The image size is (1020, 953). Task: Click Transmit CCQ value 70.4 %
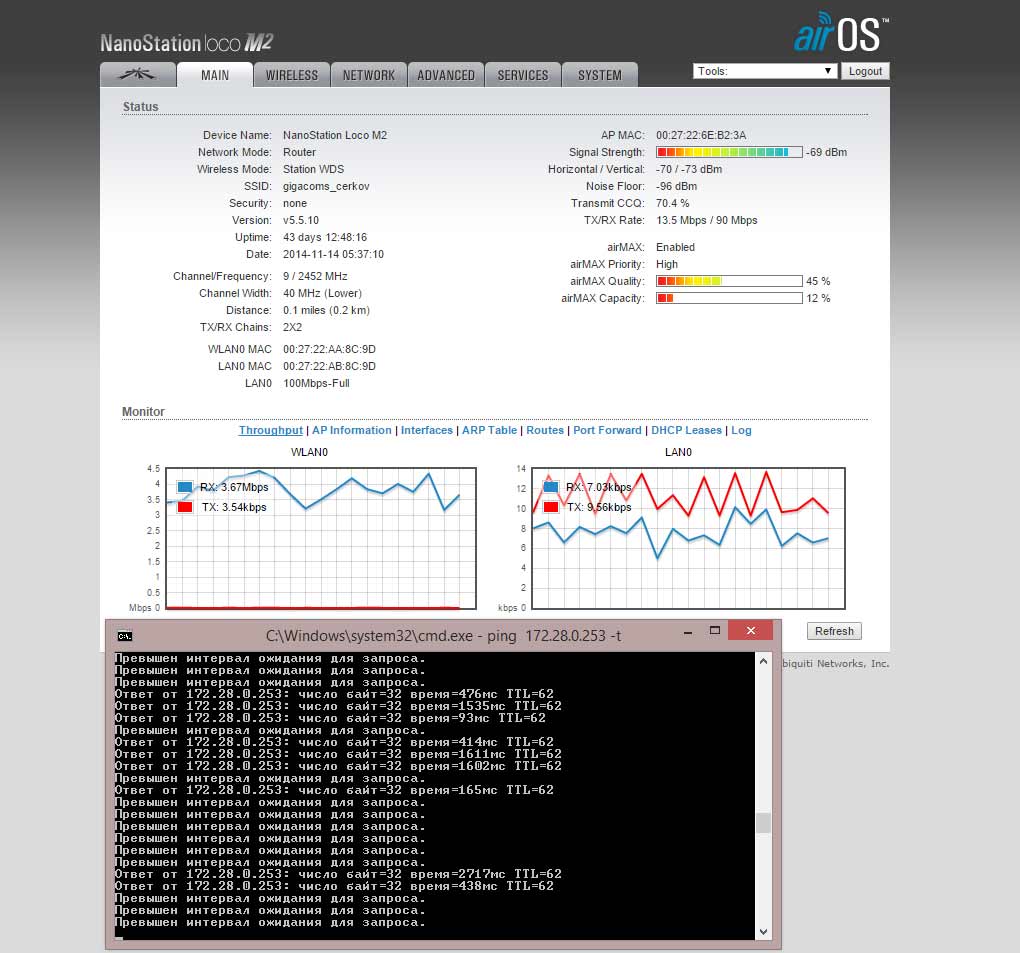point(673,203)
